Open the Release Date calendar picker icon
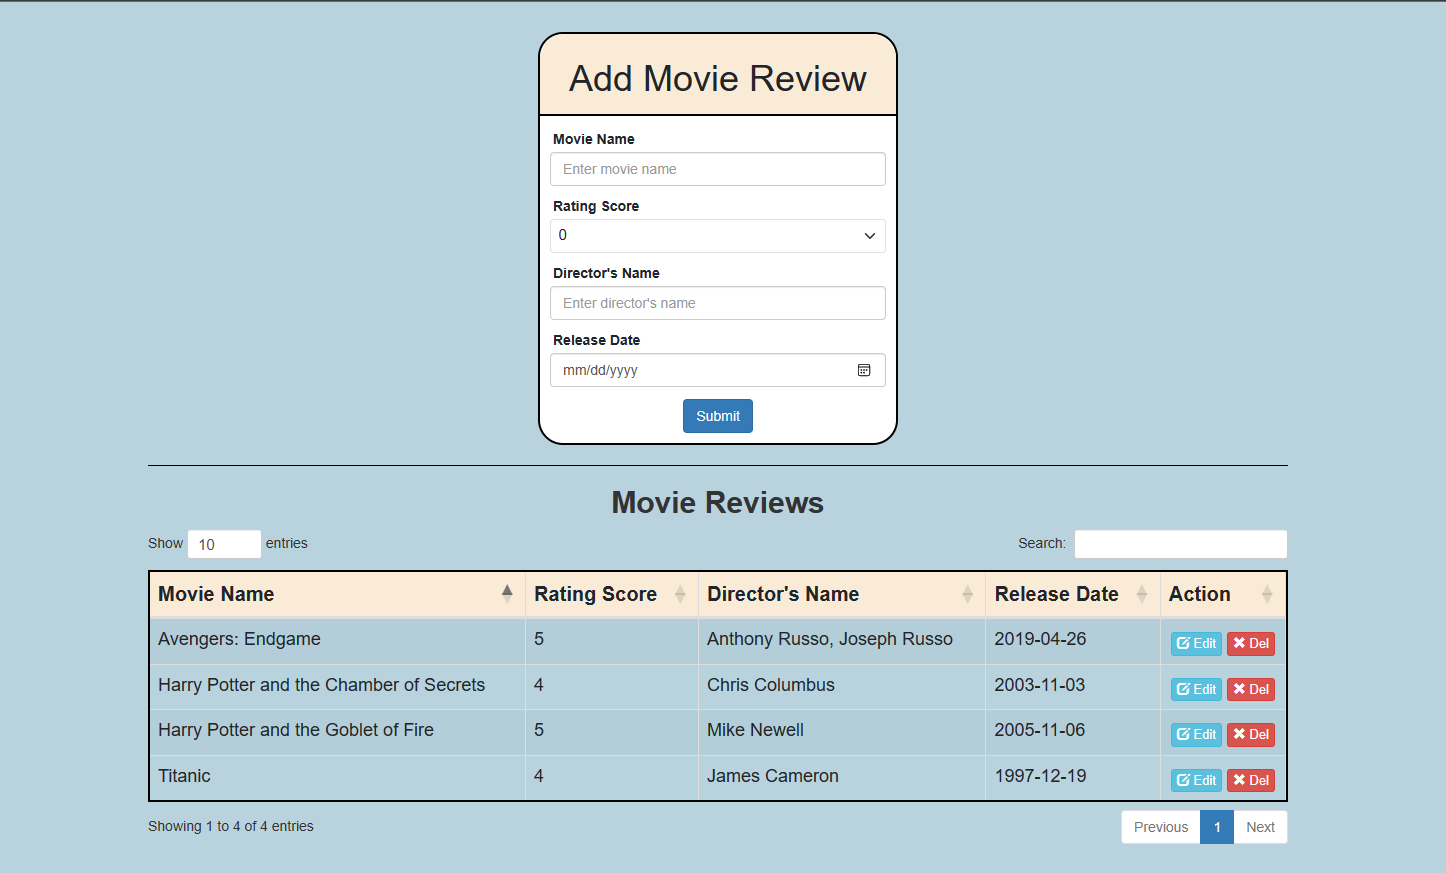 [x=864, y=370]
